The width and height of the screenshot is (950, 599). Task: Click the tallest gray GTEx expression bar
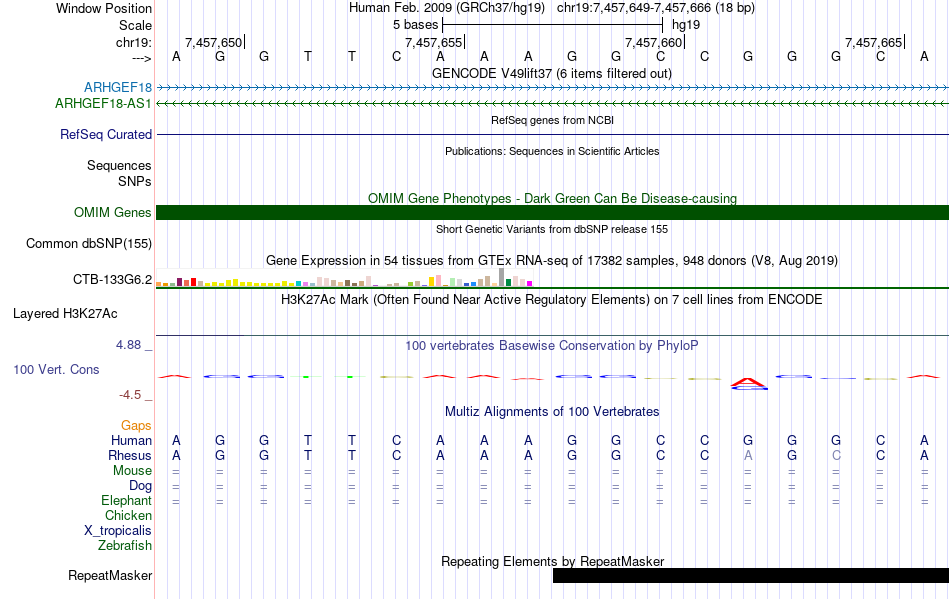(501, 277)
